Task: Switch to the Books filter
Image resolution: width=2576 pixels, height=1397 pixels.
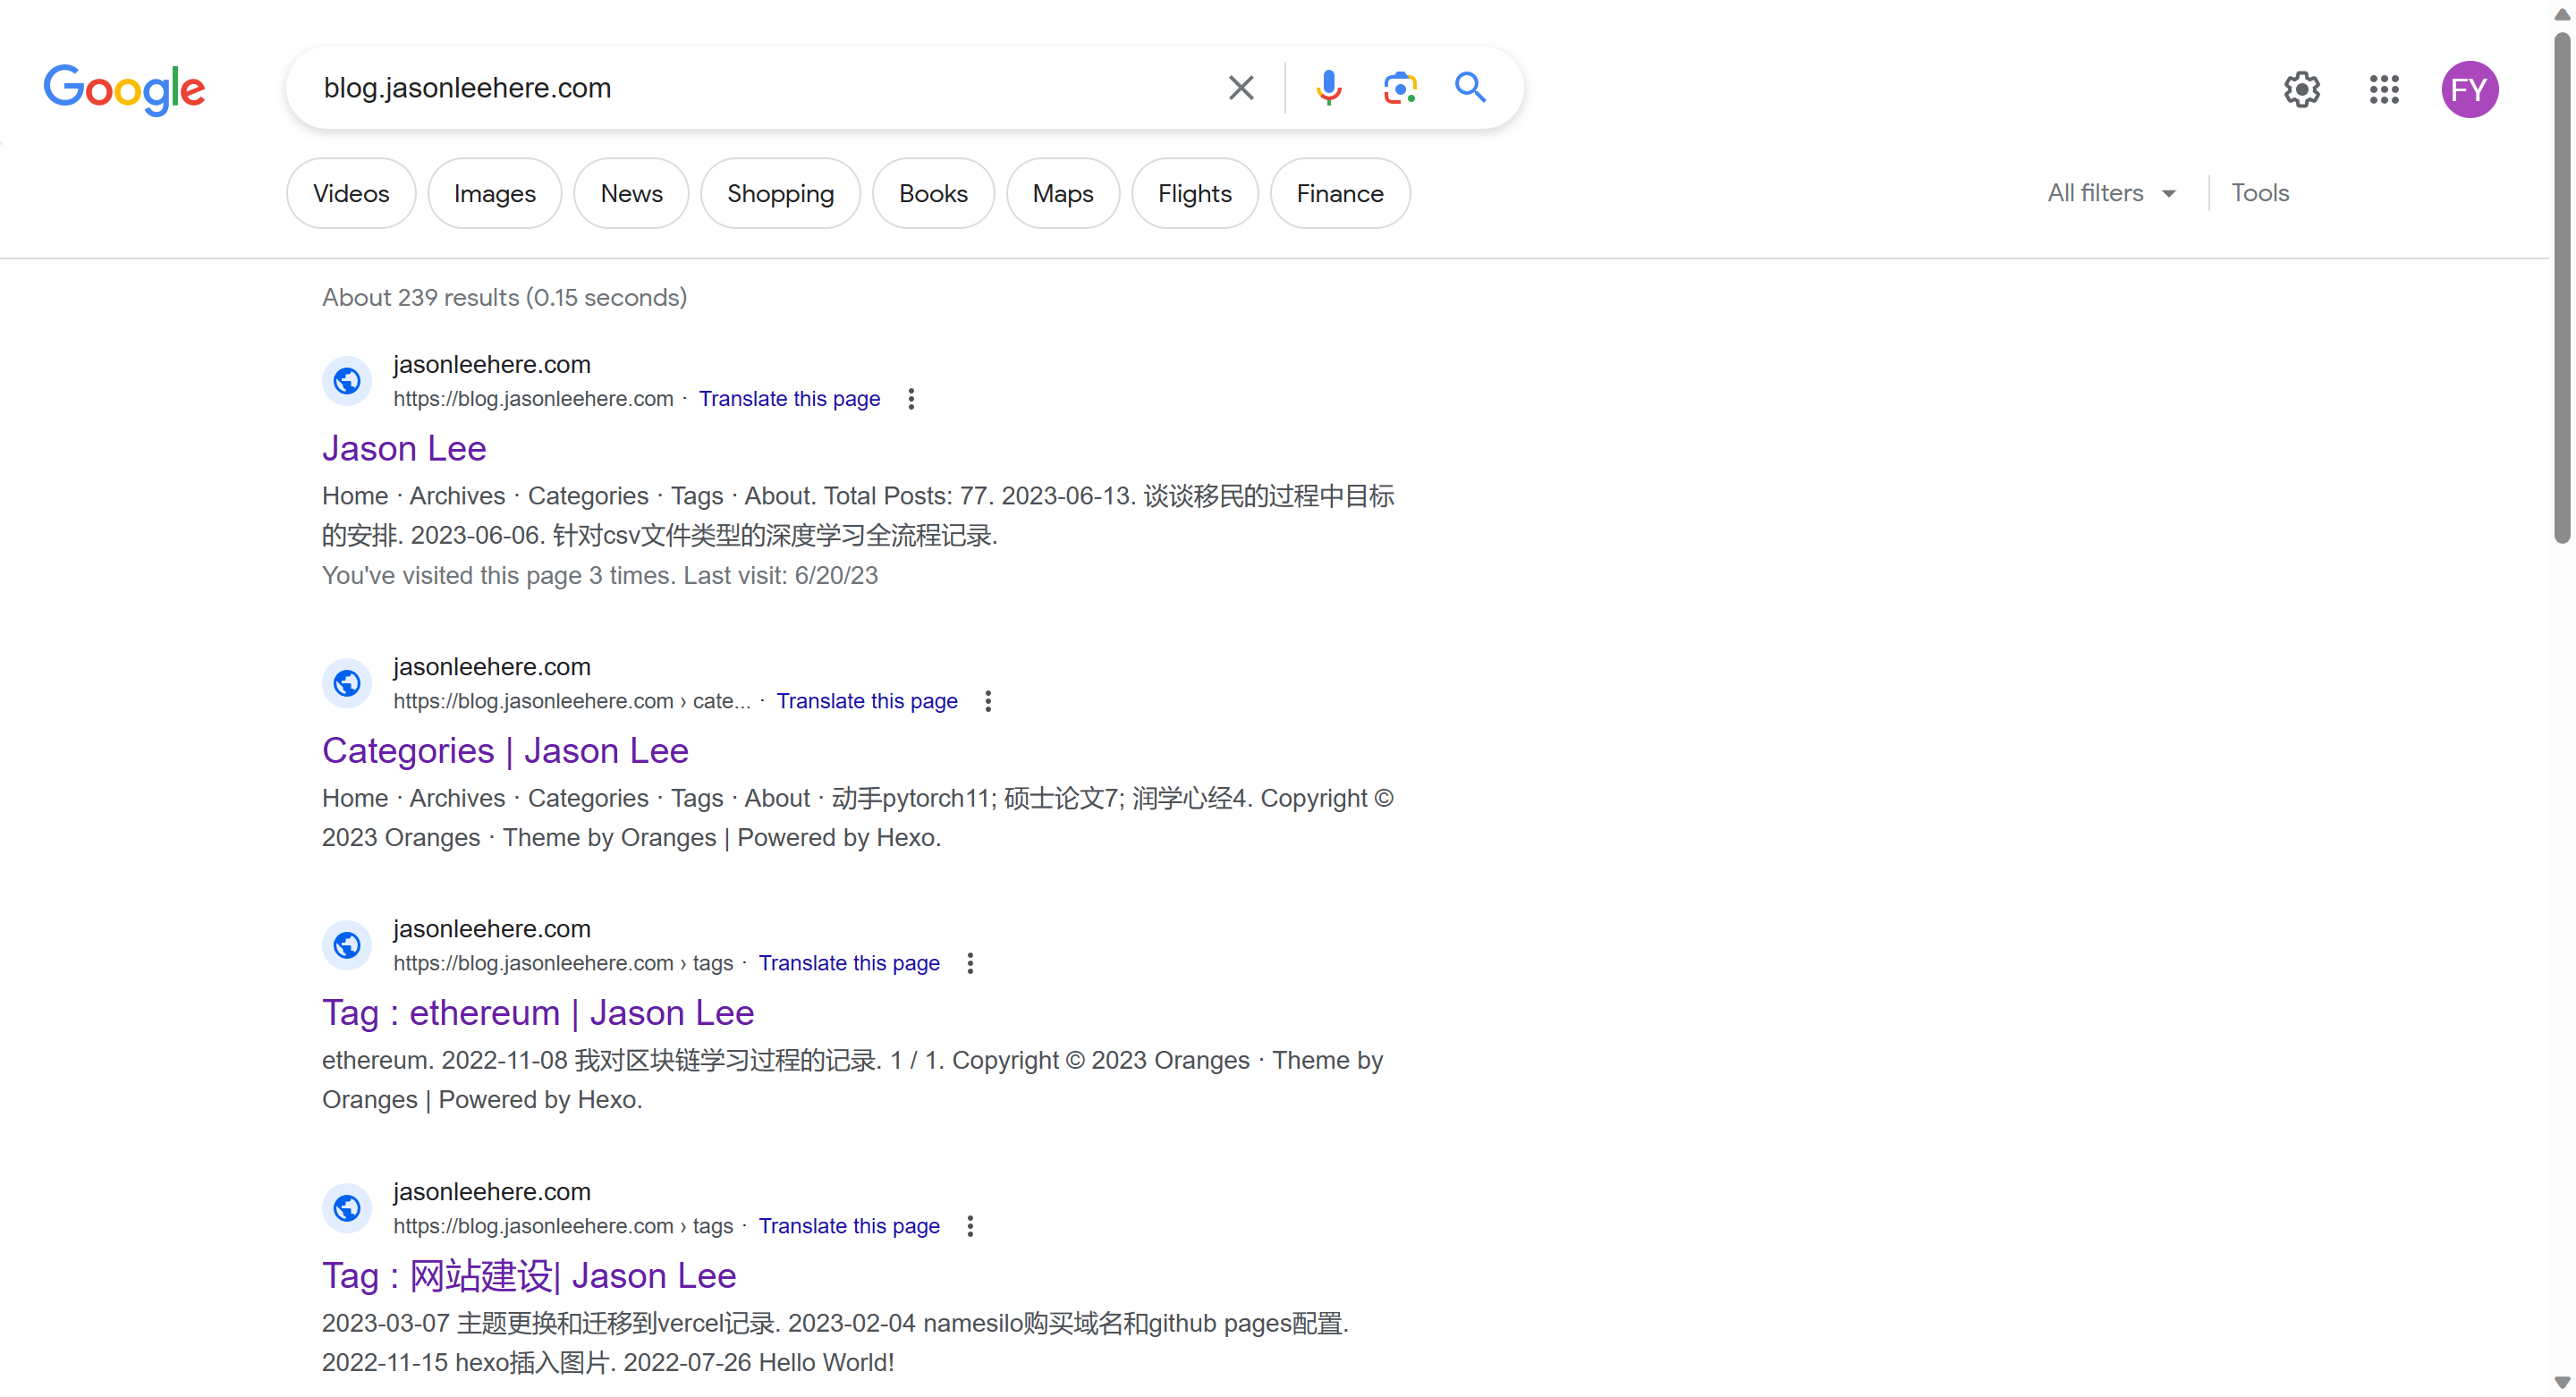Action: [x=933, y=194]
